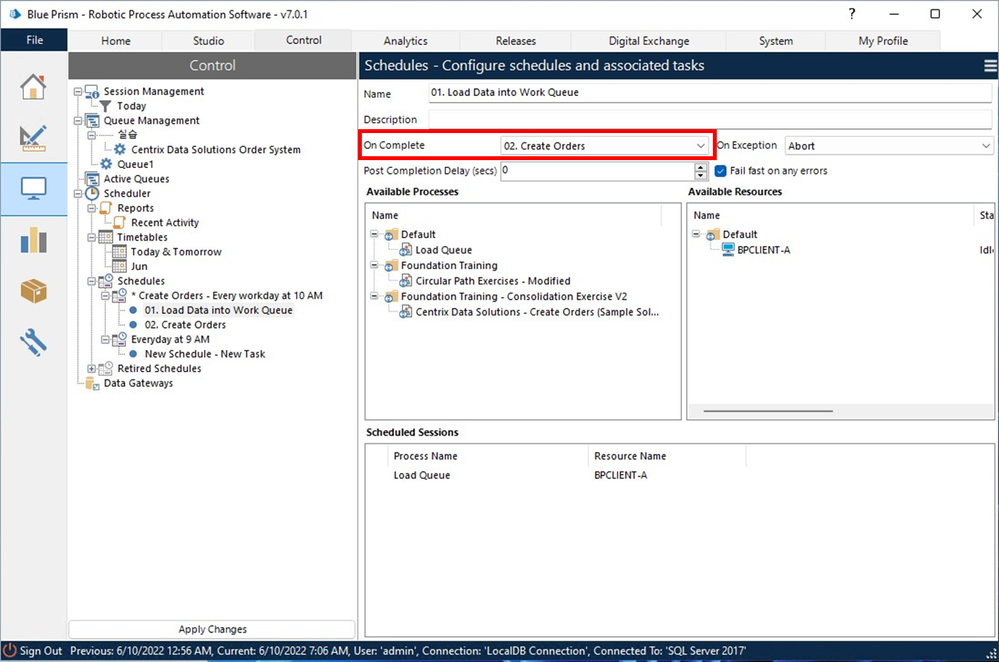Expand the Retired Schedules node
Screen dimensions: 999x662
pyautogui.click(x=91, y=368)
